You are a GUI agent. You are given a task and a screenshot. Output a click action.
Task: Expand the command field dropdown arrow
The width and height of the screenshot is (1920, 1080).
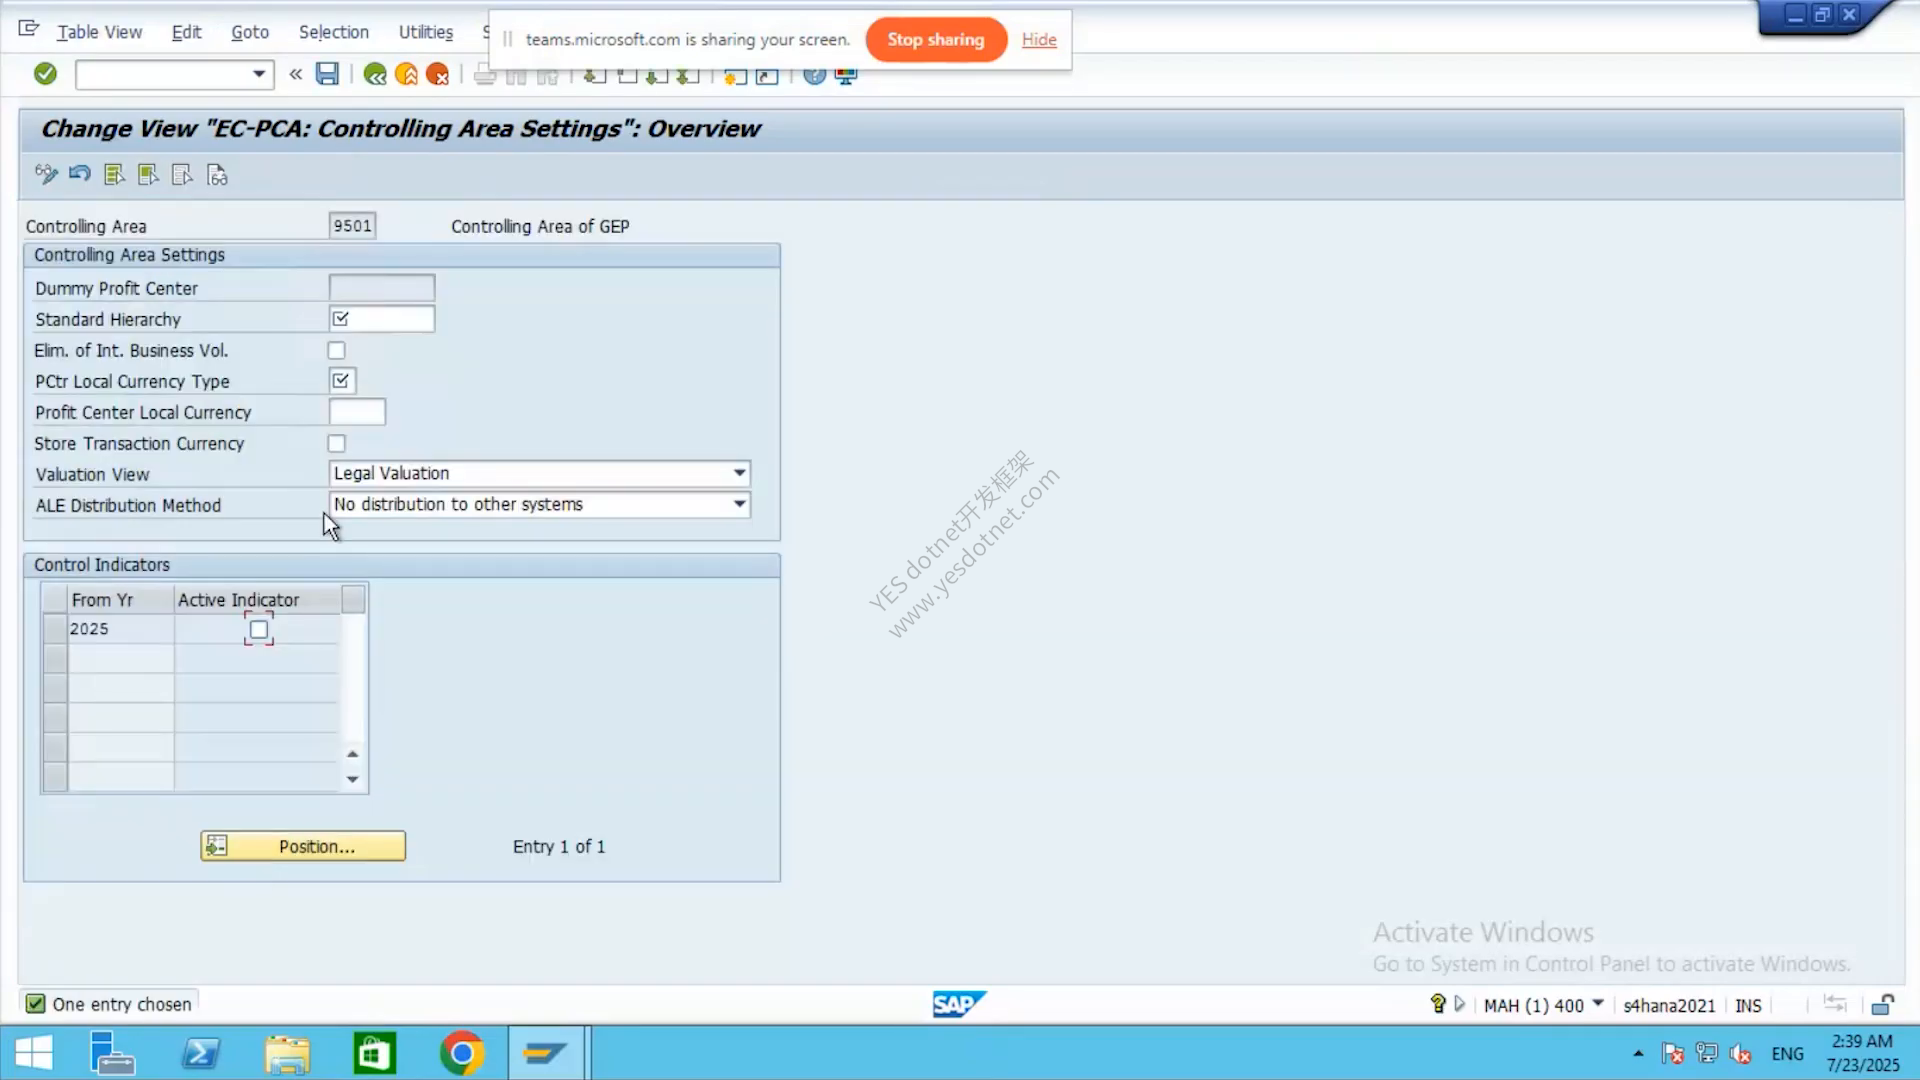259,74
